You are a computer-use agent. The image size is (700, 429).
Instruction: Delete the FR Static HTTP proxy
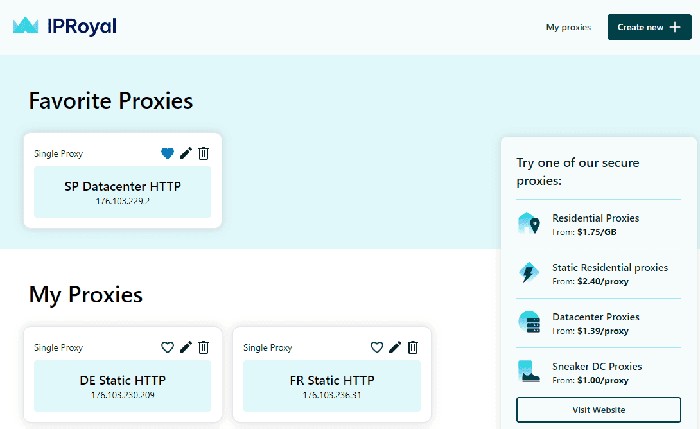tap(412, 348)
